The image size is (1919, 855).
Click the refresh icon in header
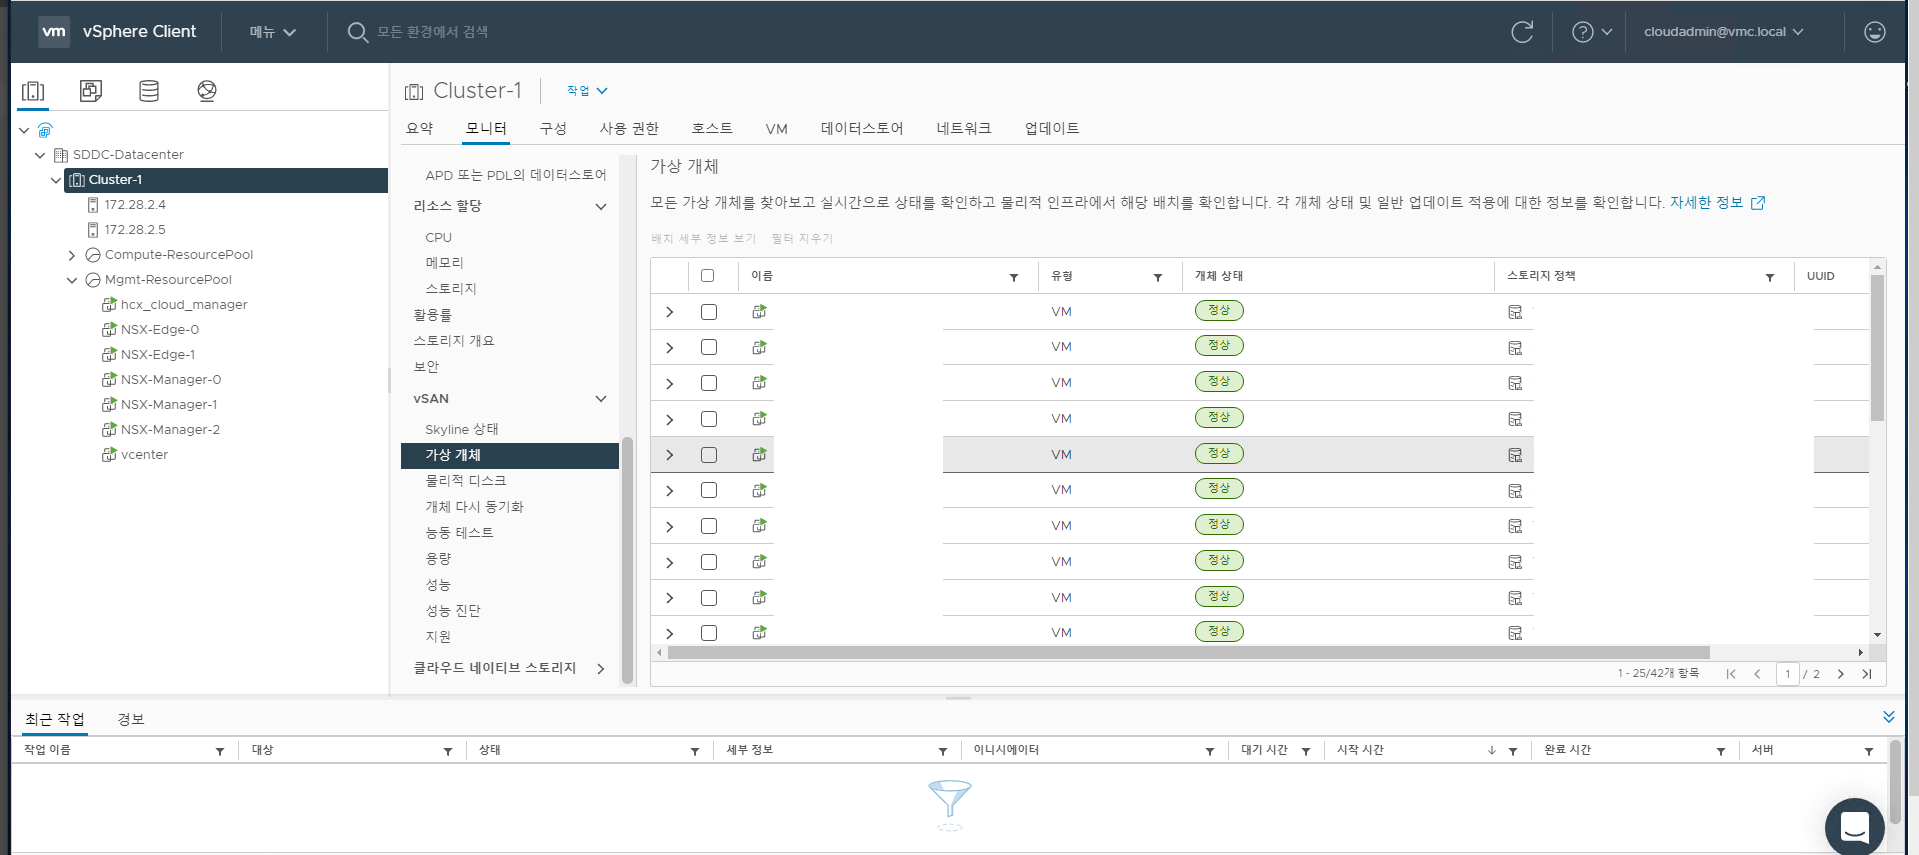point(1522,32)
